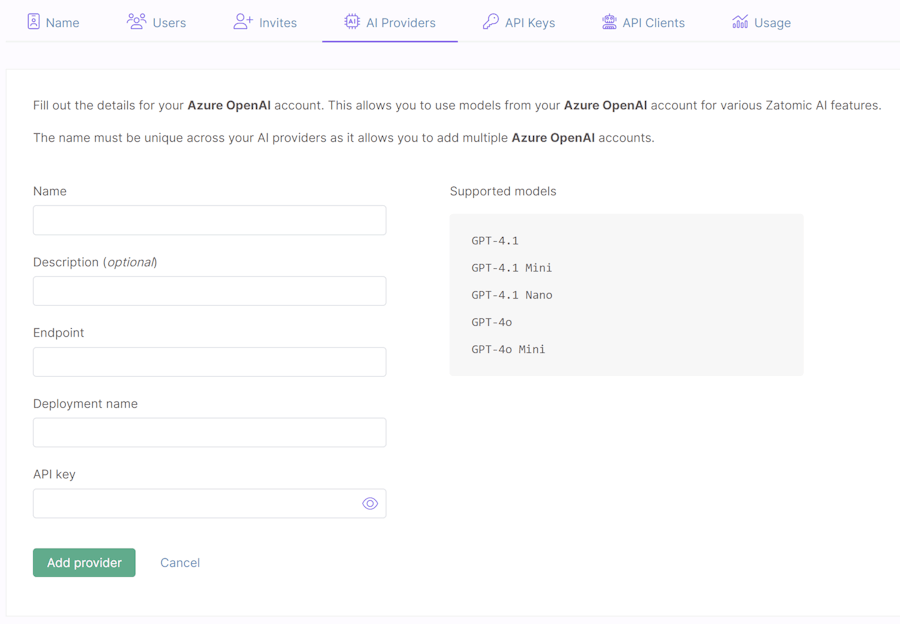Focus the Endpoint input field
The width and height of the screenshot is (900, 624).
coord(210,362)
